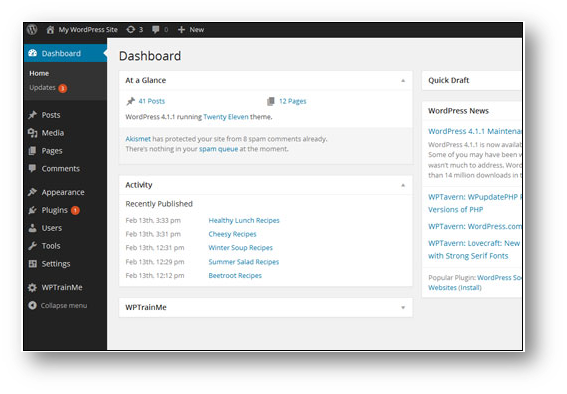
Task: Open Healthy Lunch Recipes post
Action: 244,220
